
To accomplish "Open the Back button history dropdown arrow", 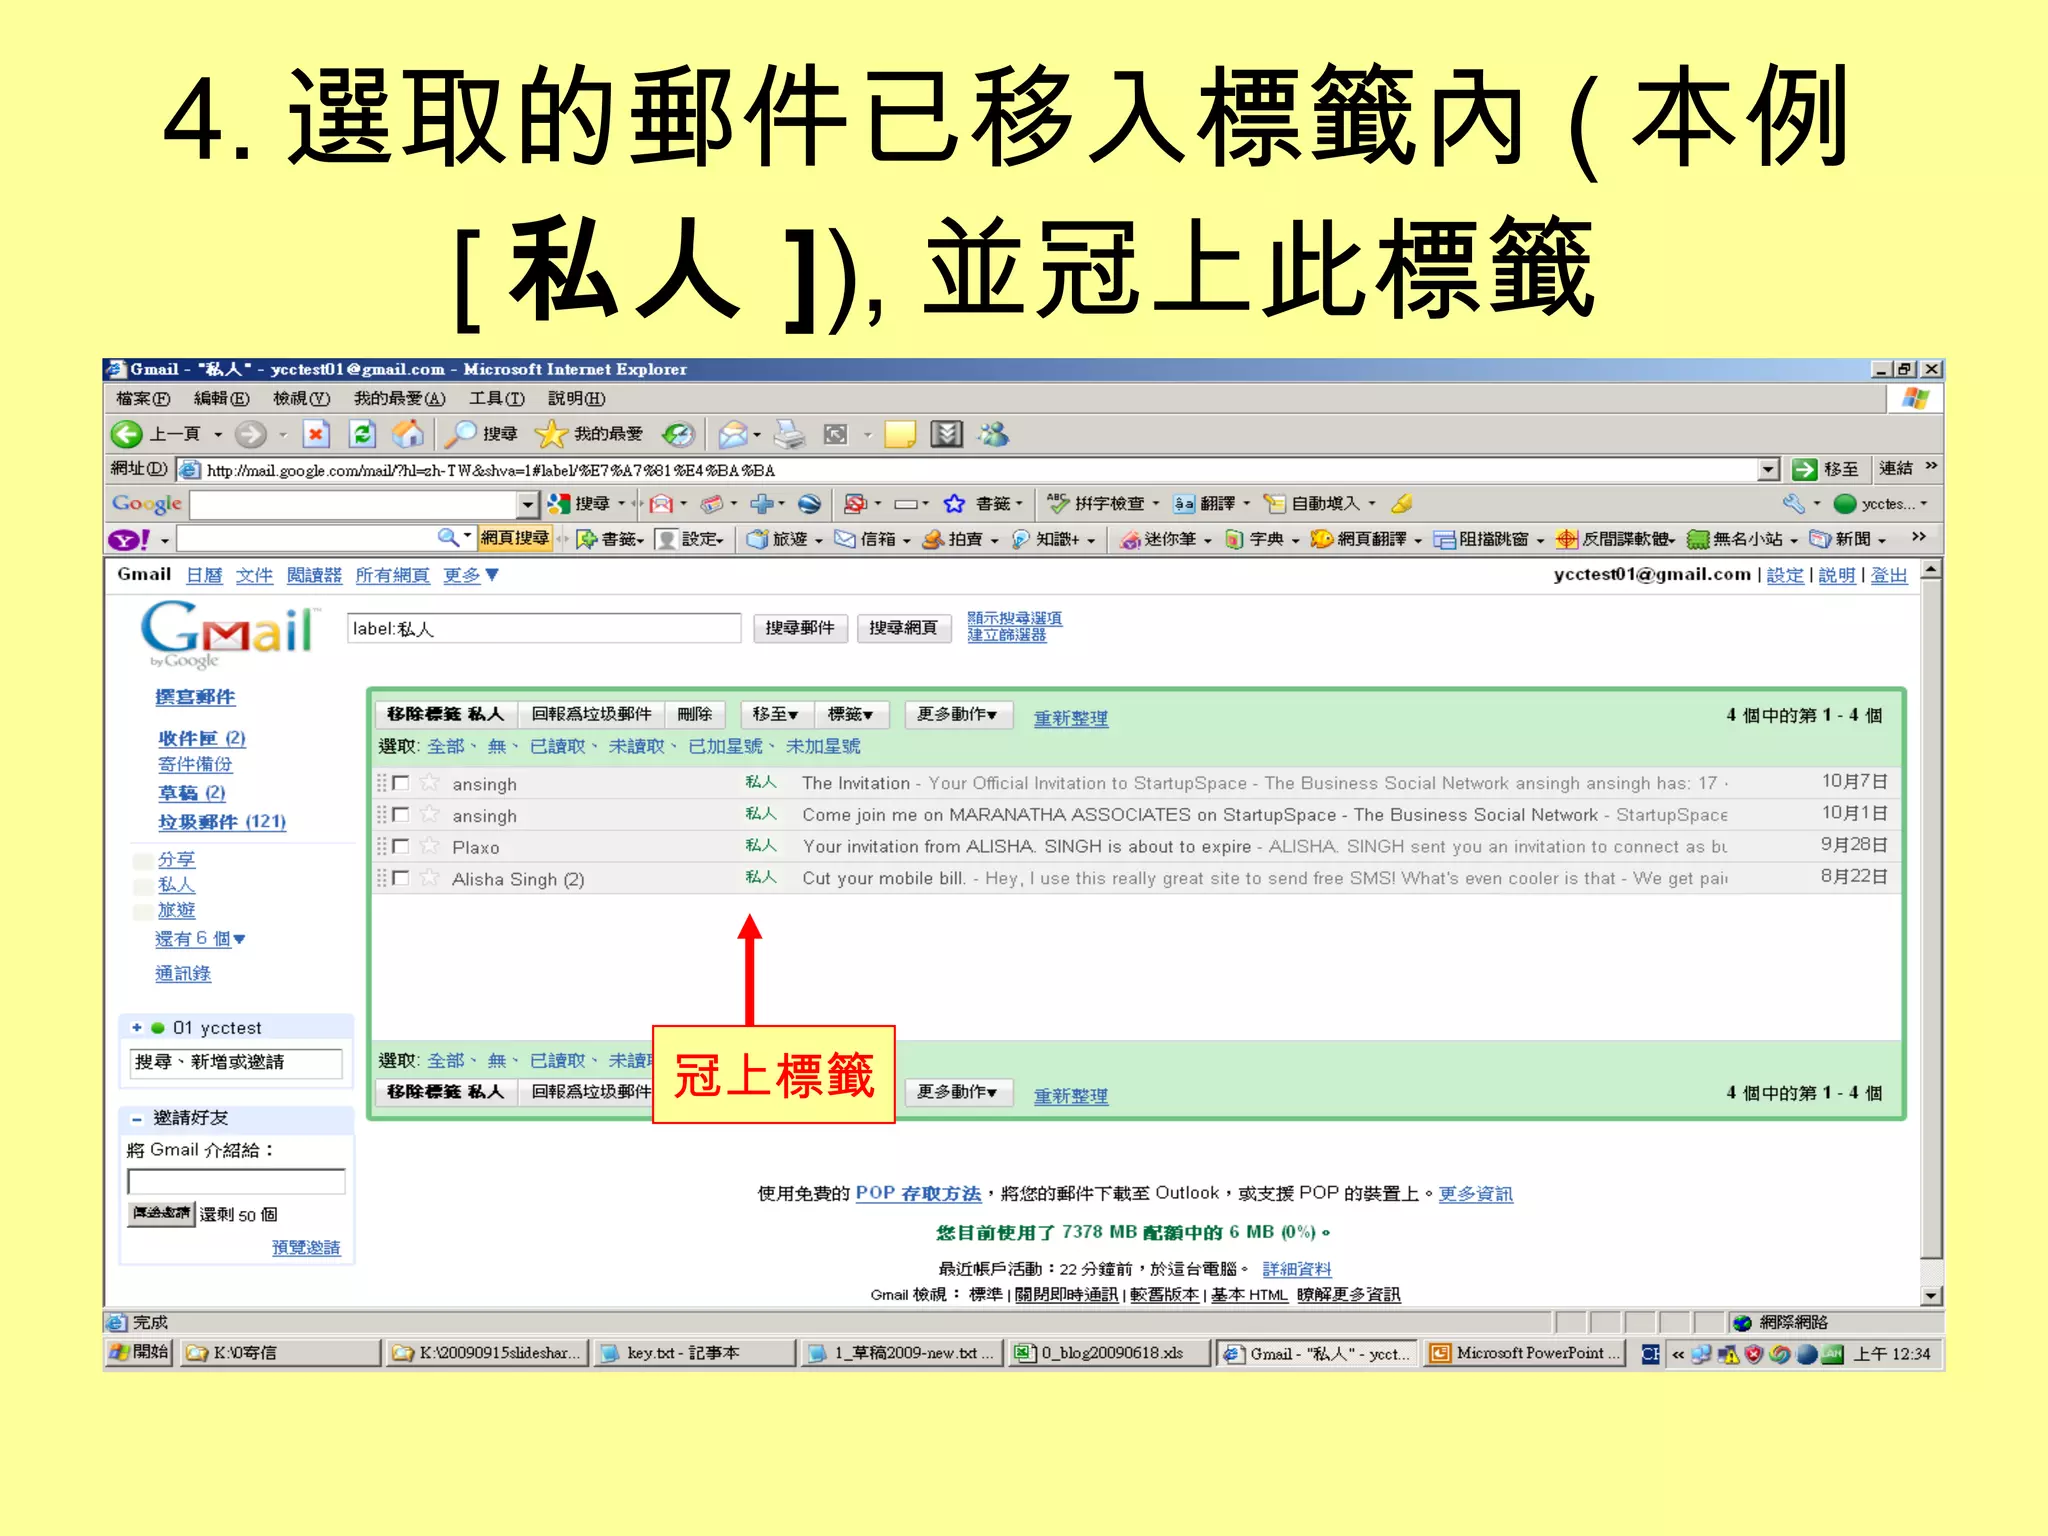I will [218, 435].
